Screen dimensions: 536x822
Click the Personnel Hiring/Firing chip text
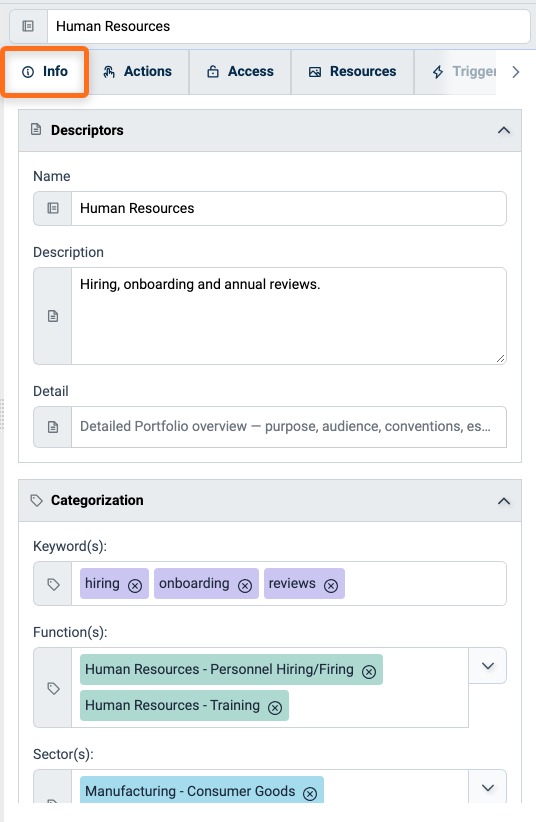tap(219, 669)
